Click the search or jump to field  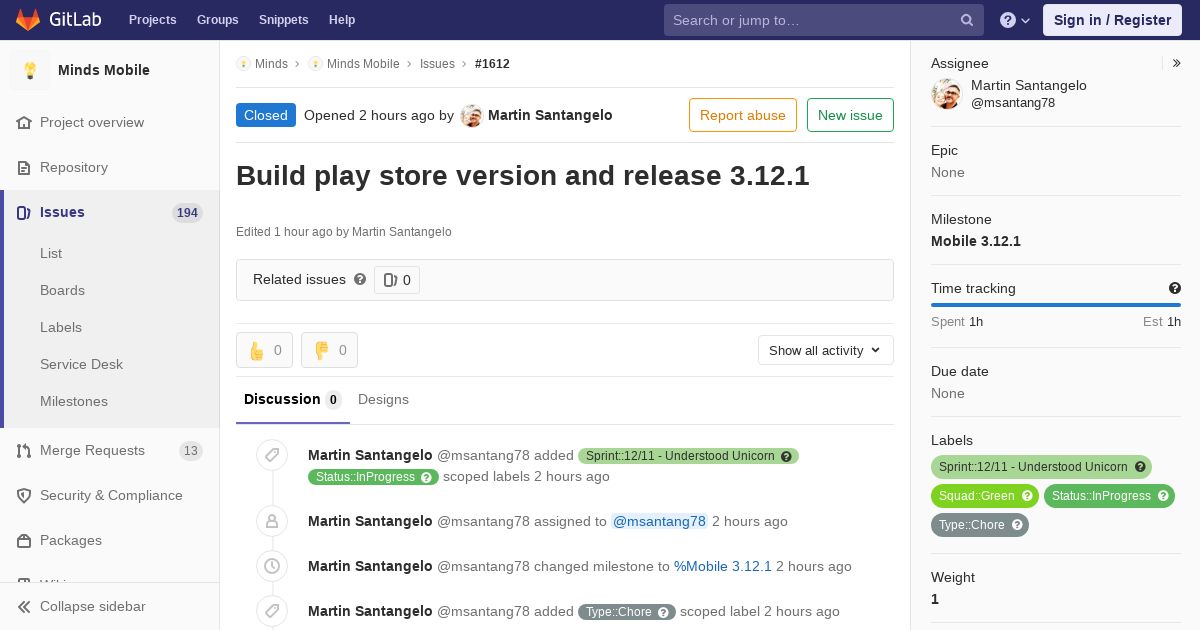[824, 20]
